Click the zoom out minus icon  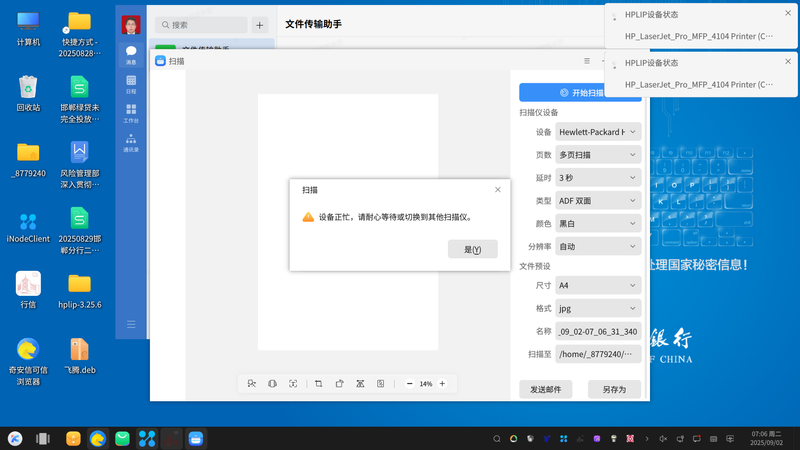409,383
